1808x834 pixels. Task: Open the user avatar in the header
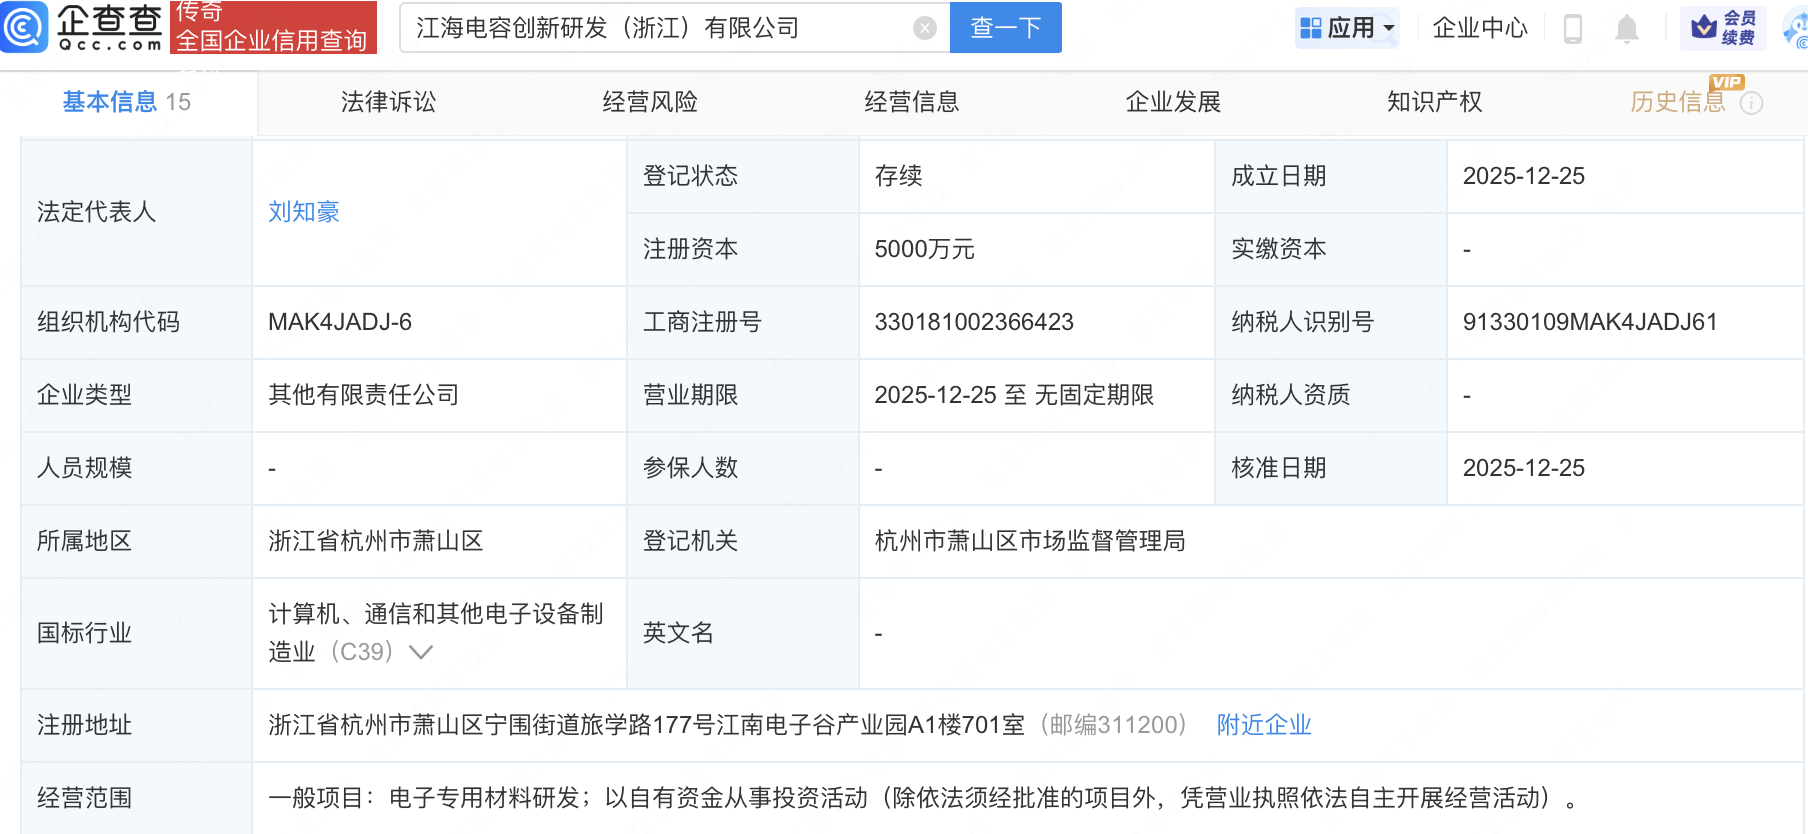pos(1796,28)
